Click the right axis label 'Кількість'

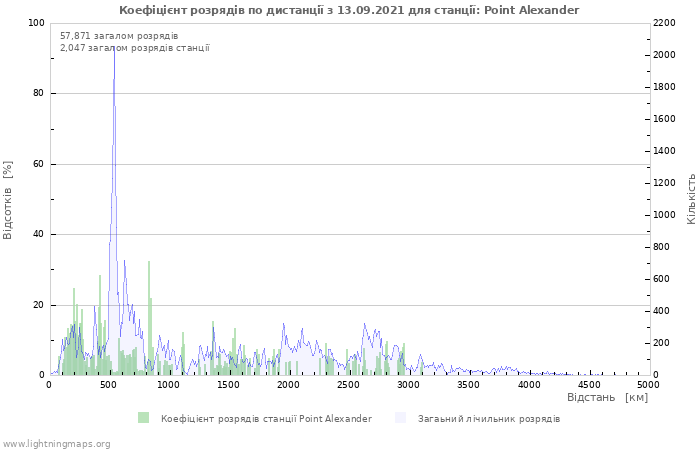tap(691, 199)
